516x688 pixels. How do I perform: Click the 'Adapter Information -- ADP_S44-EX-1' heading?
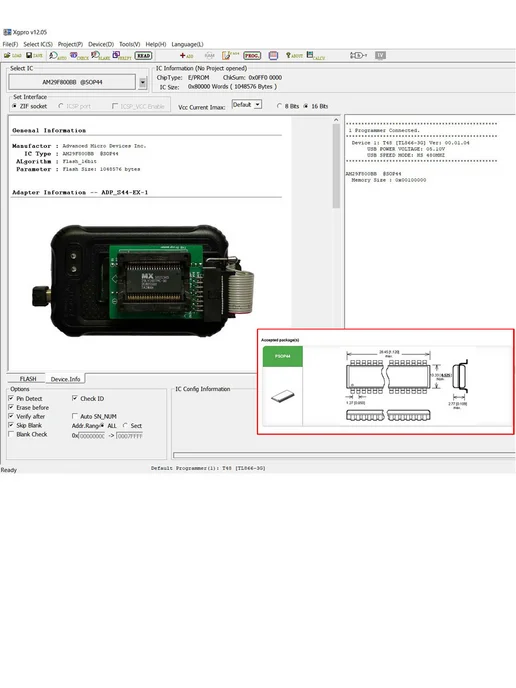tap(80, 192)
